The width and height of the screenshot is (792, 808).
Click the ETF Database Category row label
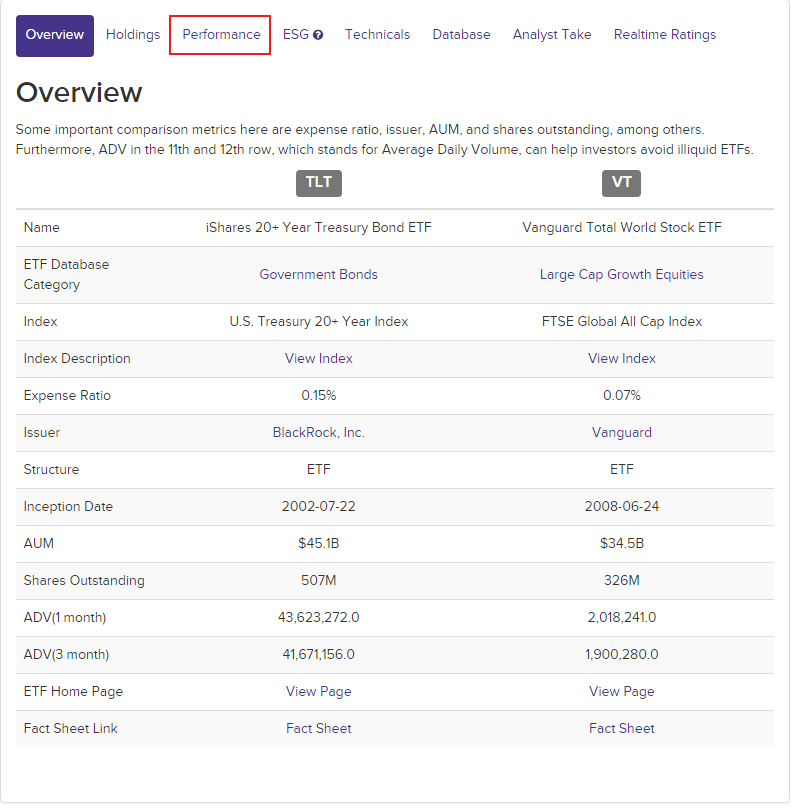pyautogui.click(x=66, y=275)
